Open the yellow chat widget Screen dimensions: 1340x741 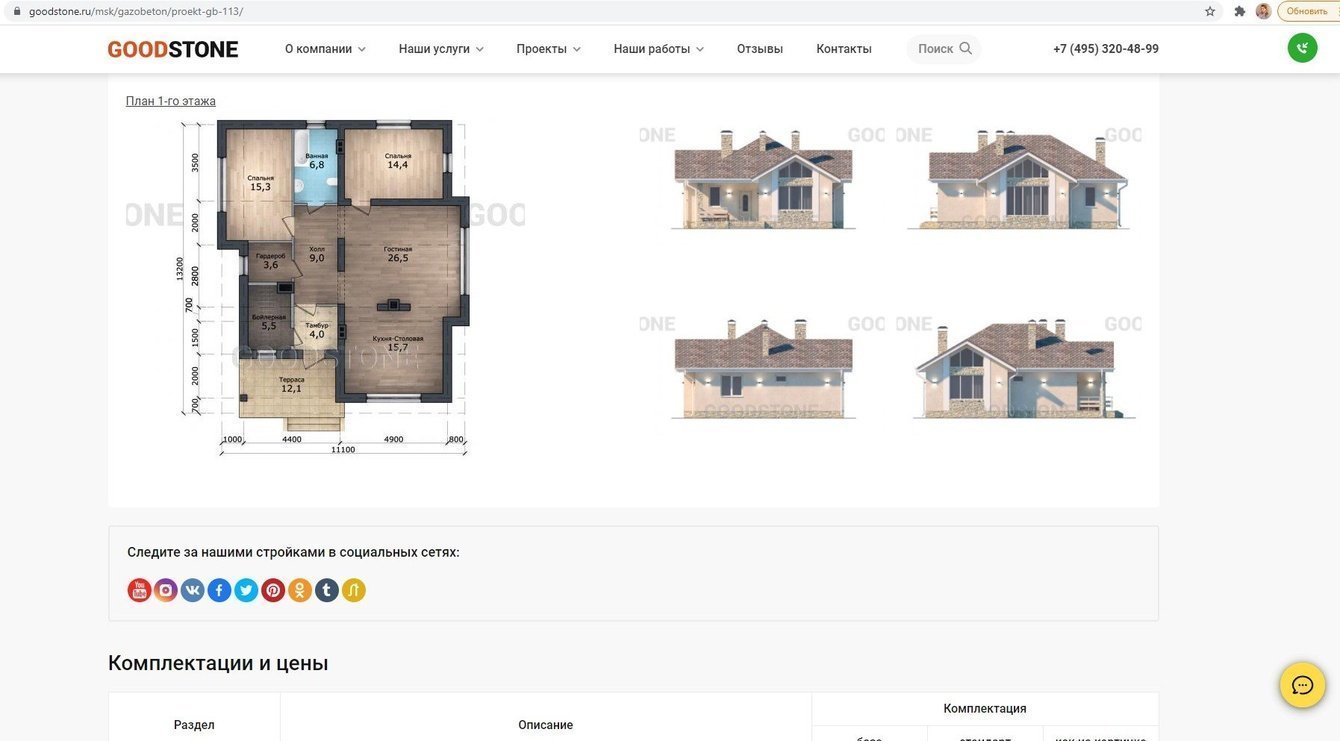tap(1302, 685)
